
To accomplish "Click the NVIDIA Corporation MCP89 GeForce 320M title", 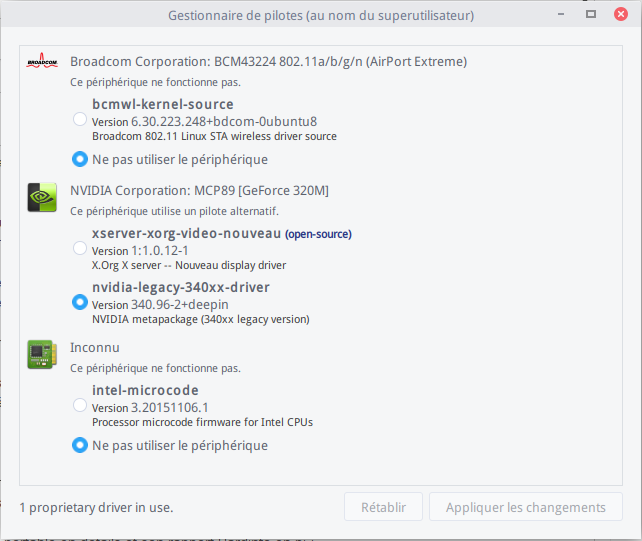I will tap(199, 190).
